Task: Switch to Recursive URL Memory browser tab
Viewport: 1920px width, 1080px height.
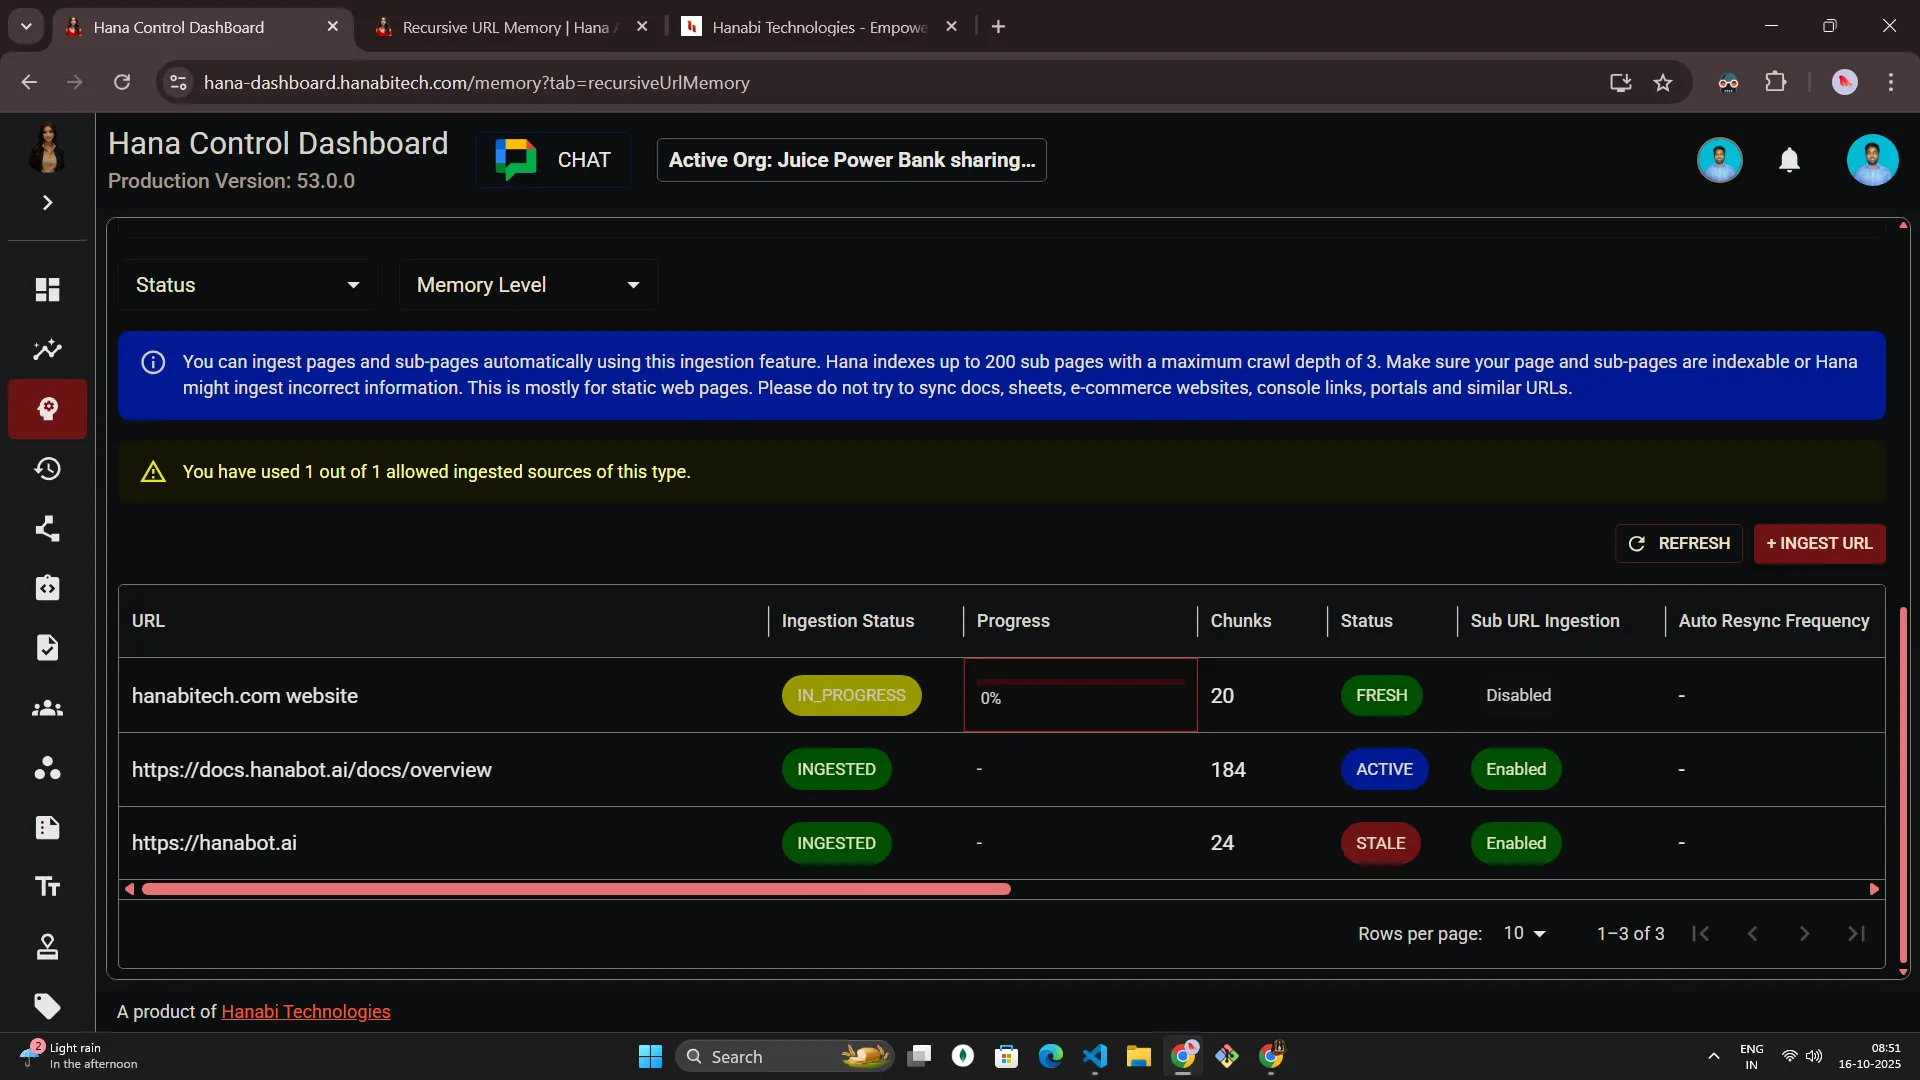Action: point(505,27)
